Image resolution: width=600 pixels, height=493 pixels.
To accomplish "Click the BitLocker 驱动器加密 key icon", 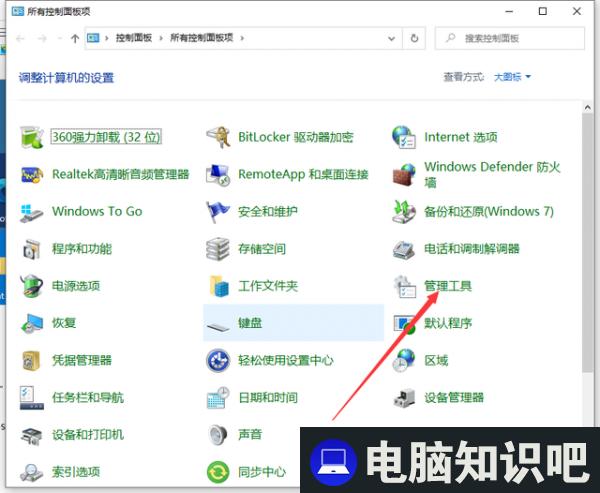I will 218,137.
